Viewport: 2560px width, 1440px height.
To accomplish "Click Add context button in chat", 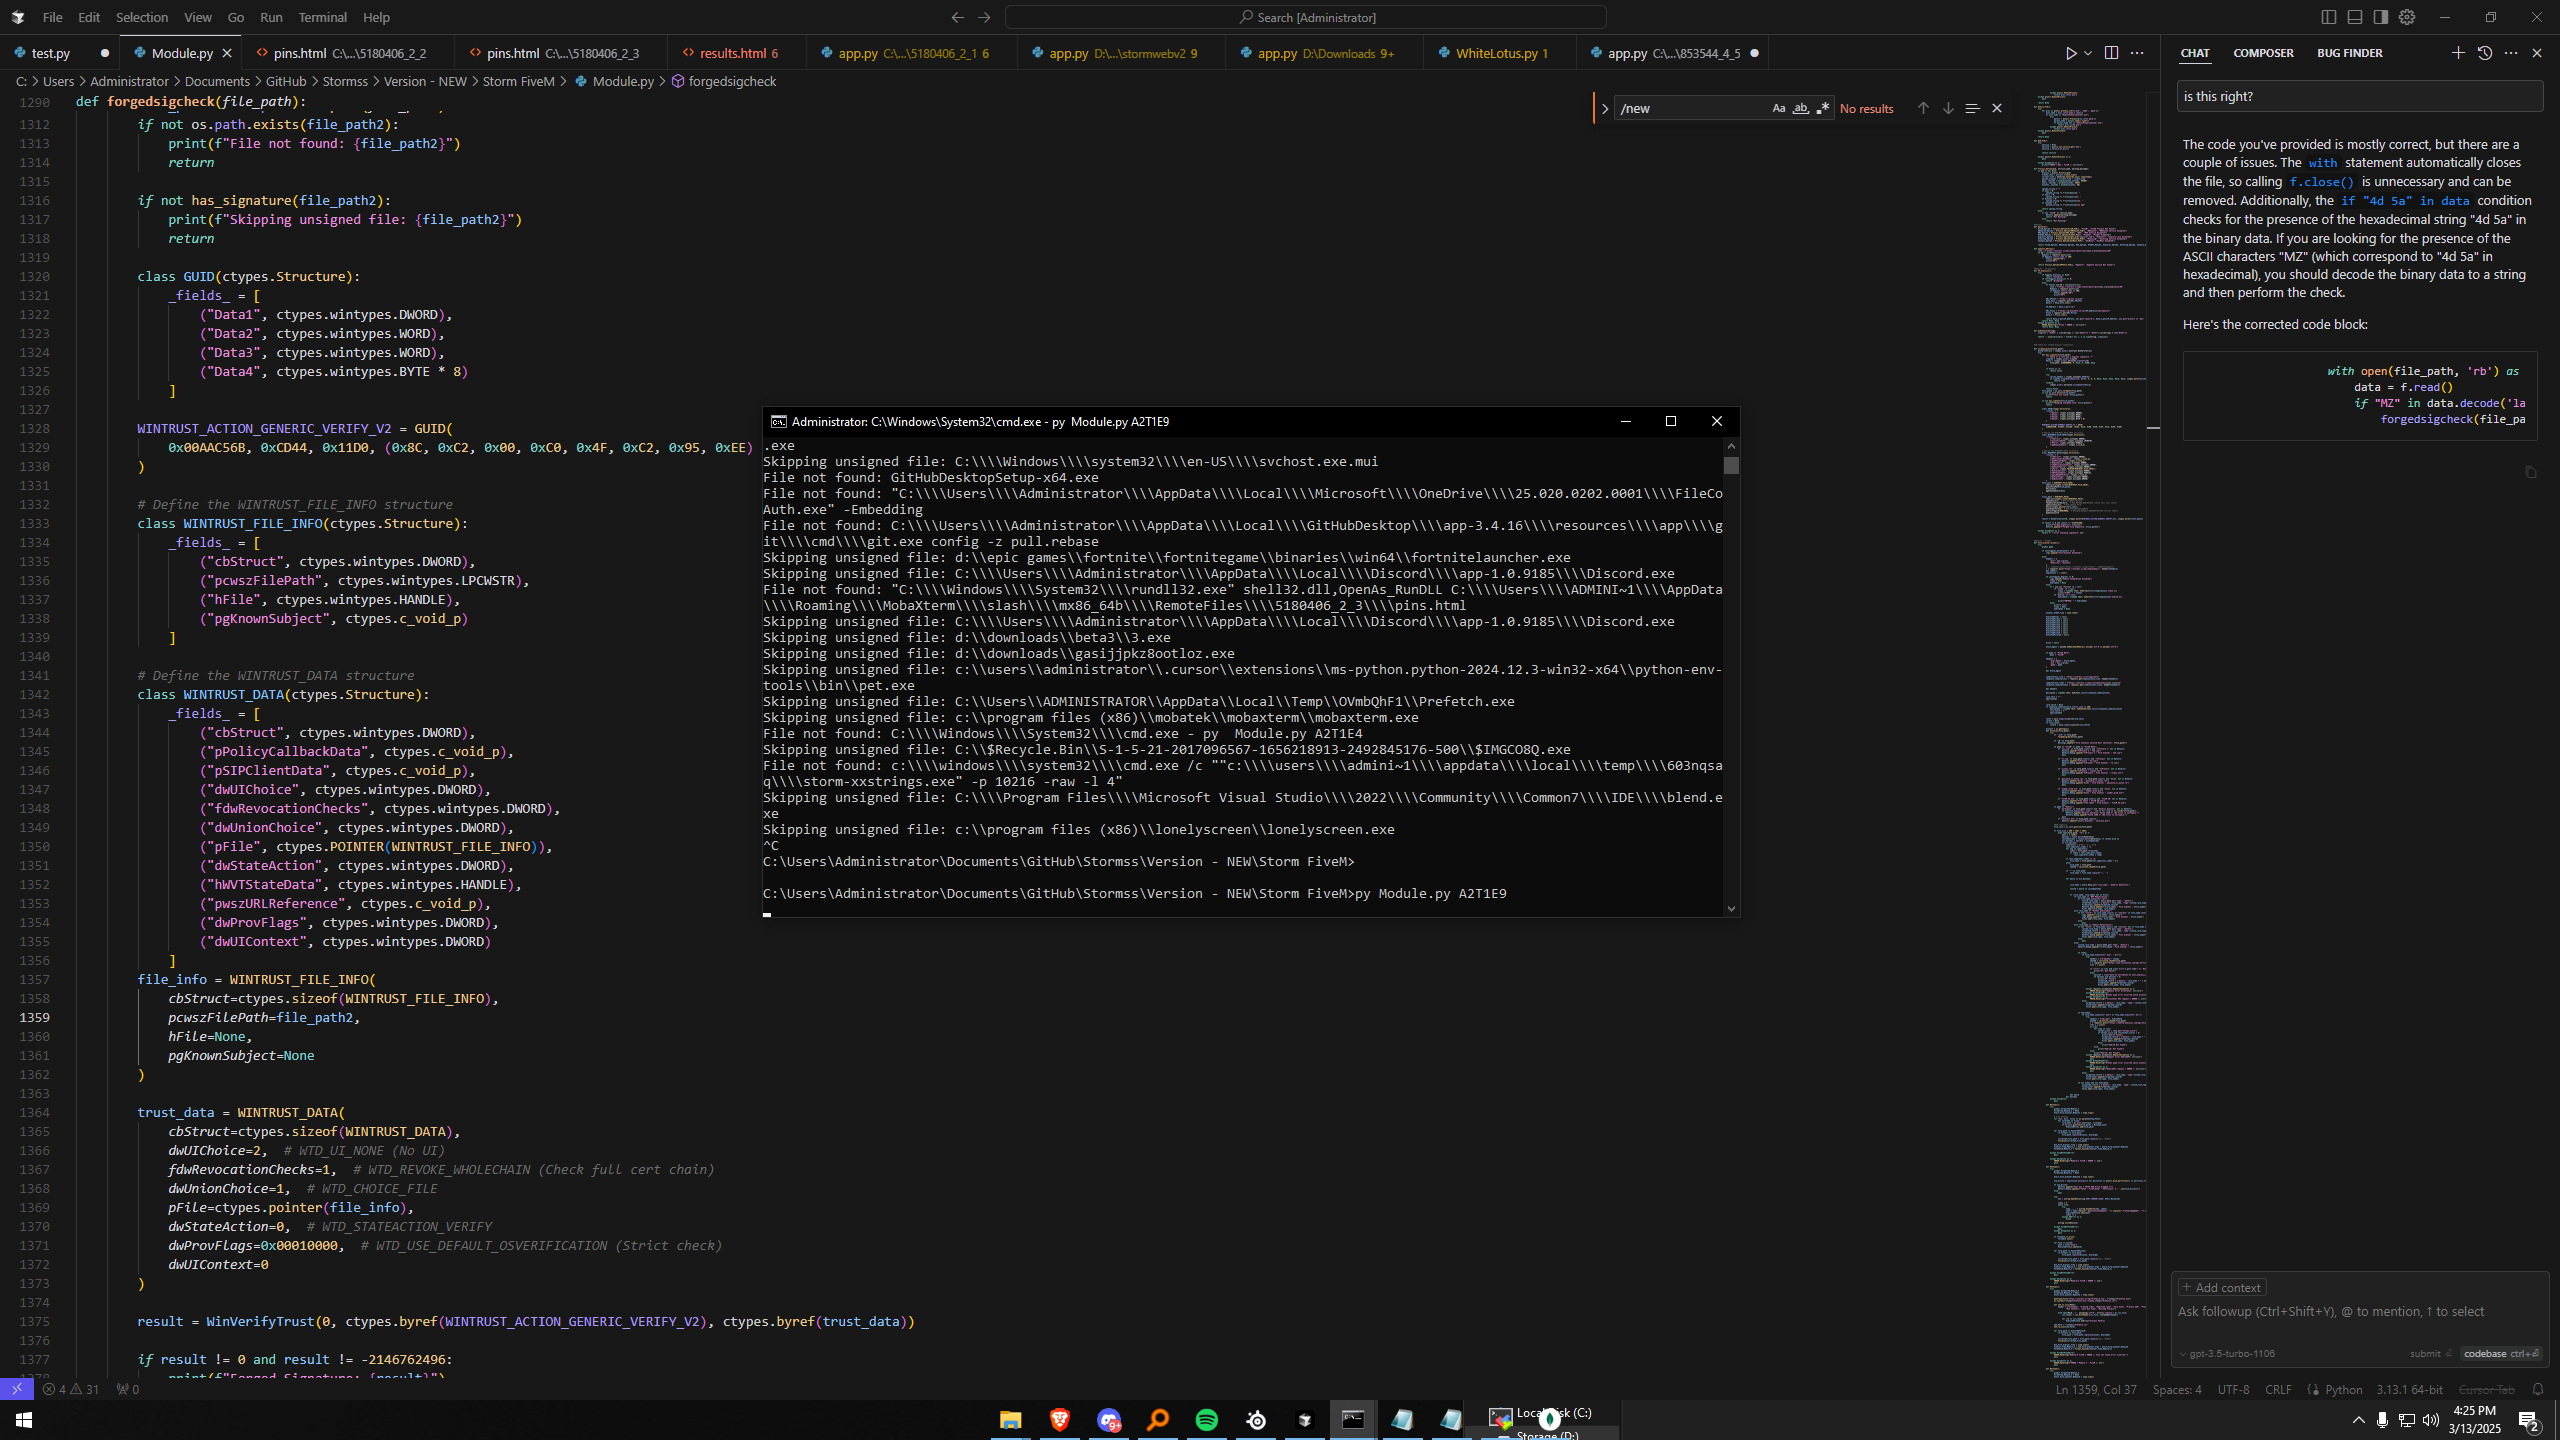I will 2222,1287.
